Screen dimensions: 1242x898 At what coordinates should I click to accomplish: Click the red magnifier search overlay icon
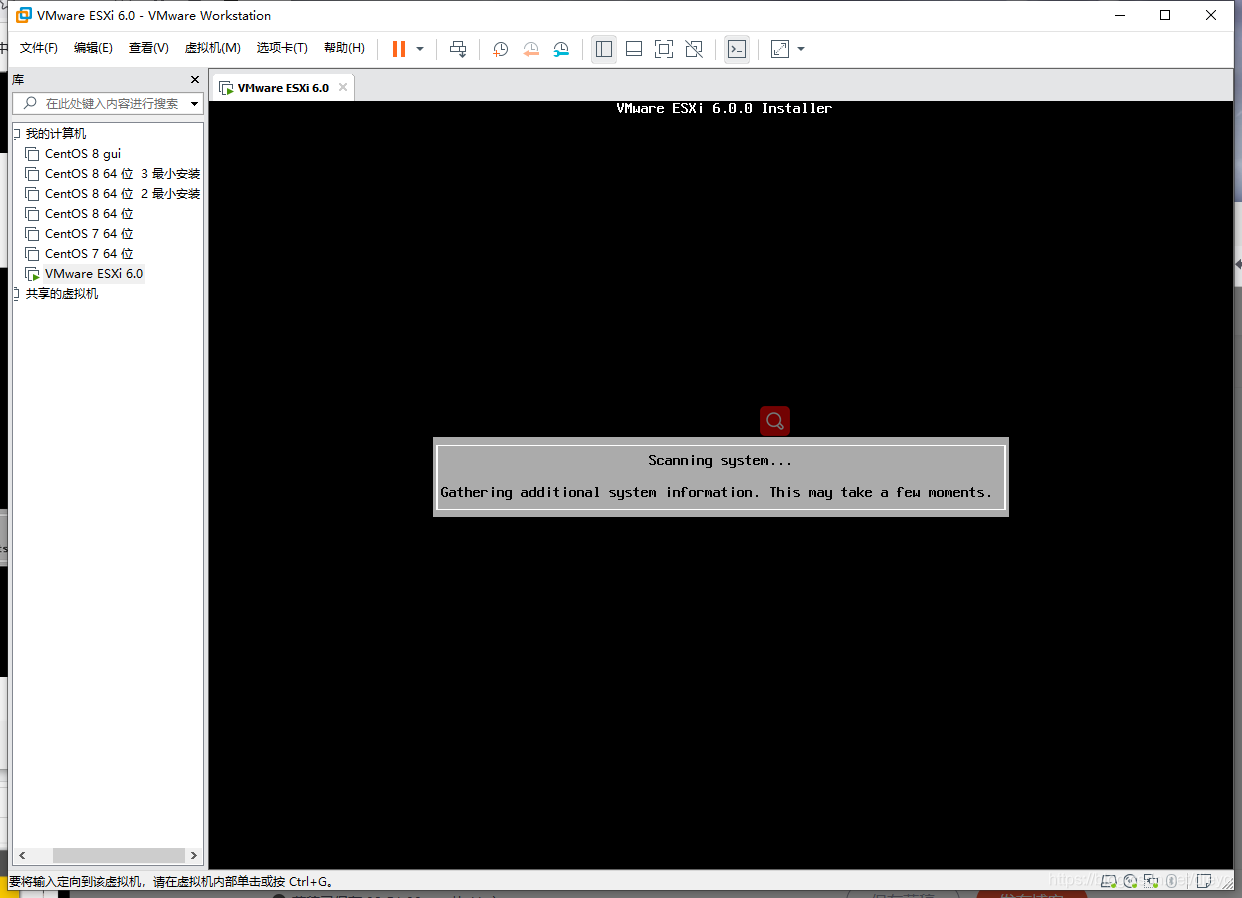coord(774,421)
